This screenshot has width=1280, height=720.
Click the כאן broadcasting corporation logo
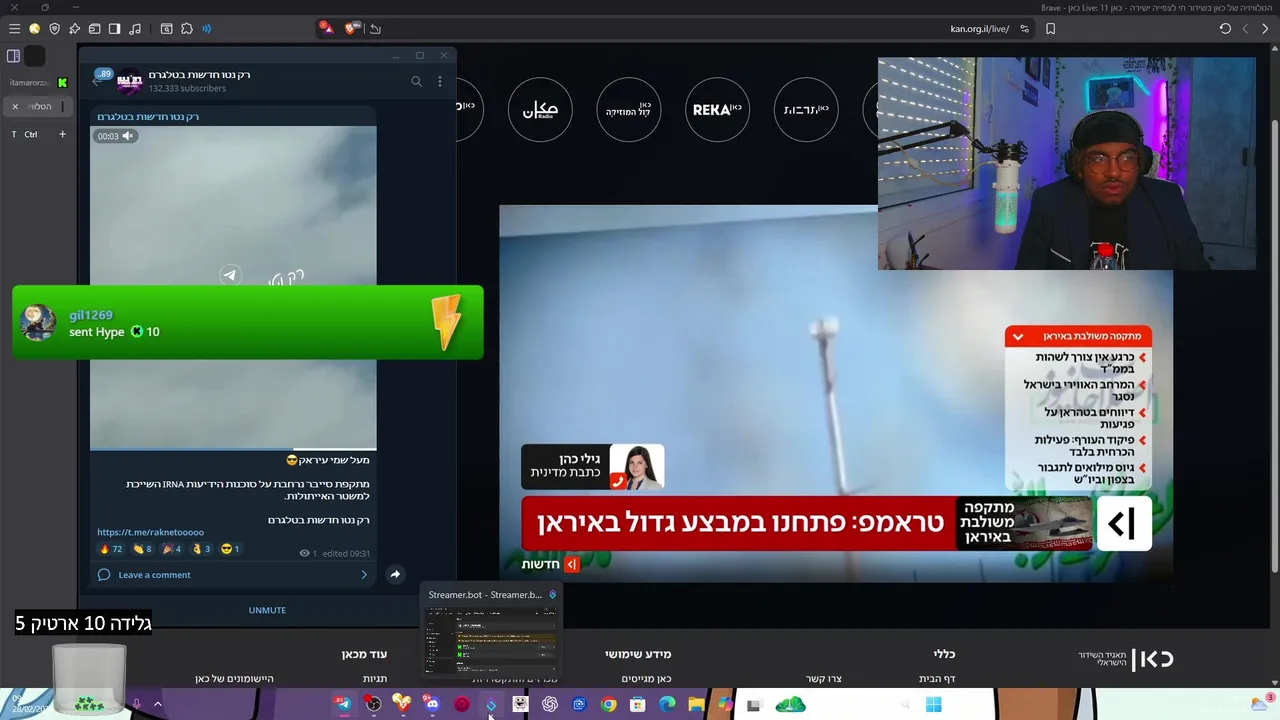coord(1126,658)
